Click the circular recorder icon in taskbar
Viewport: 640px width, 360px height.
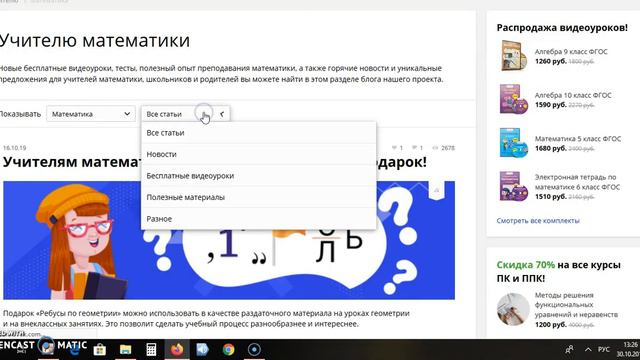[x=254, y=349]
